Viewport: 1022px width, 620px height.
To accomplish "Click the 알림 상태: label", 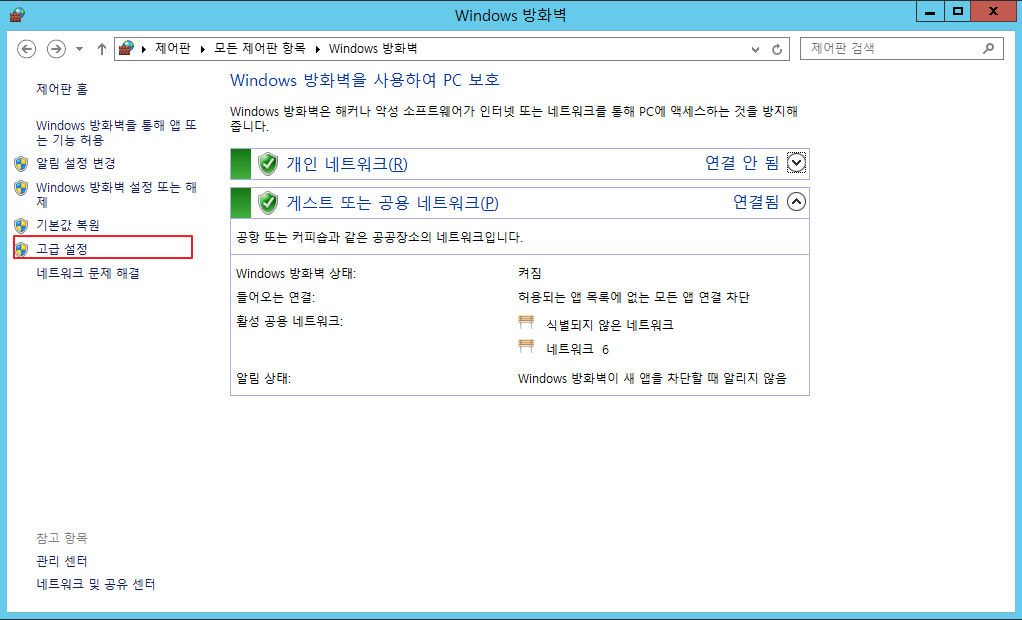I will coord(263,378).
